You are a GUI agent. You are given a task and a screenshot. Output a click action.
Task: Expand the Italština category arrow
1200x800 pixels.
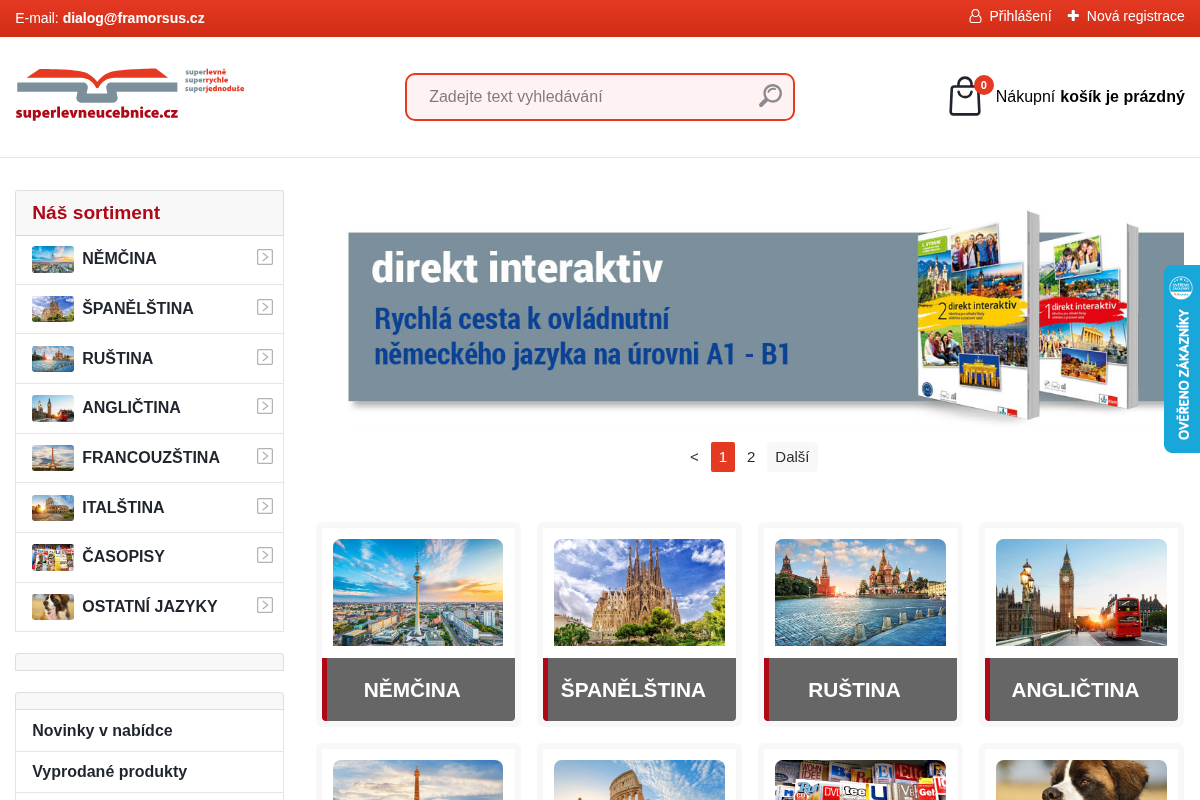click(x=265, y=506)
